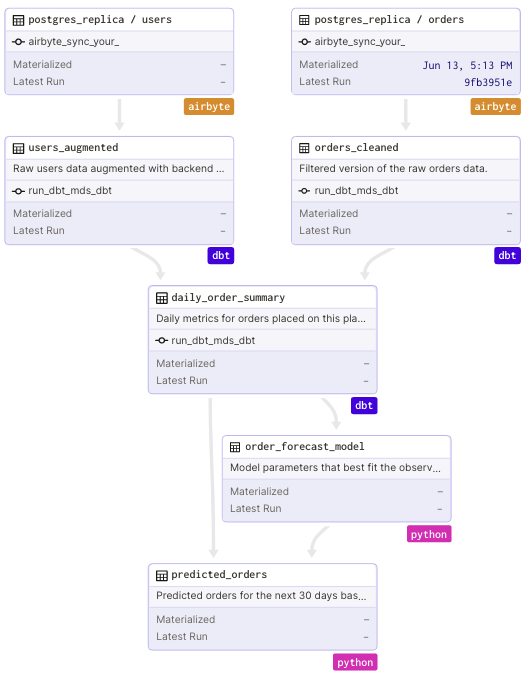Click the table icon on daily_order_summary node
The height and width of the screenshot is (678, 525).
(161, 298)
